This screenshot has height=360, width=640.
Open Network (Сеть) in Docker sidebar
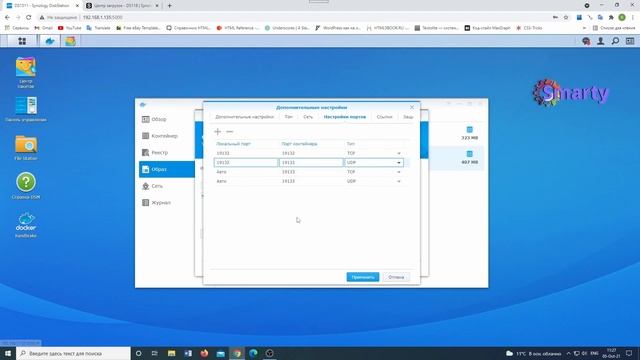(167, 186)
